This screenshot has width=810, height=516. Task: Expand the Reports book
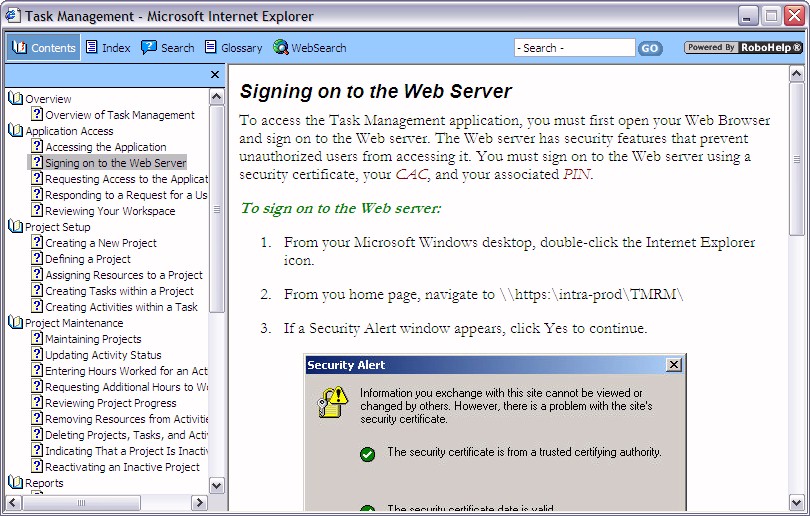(x=16, y=483)
